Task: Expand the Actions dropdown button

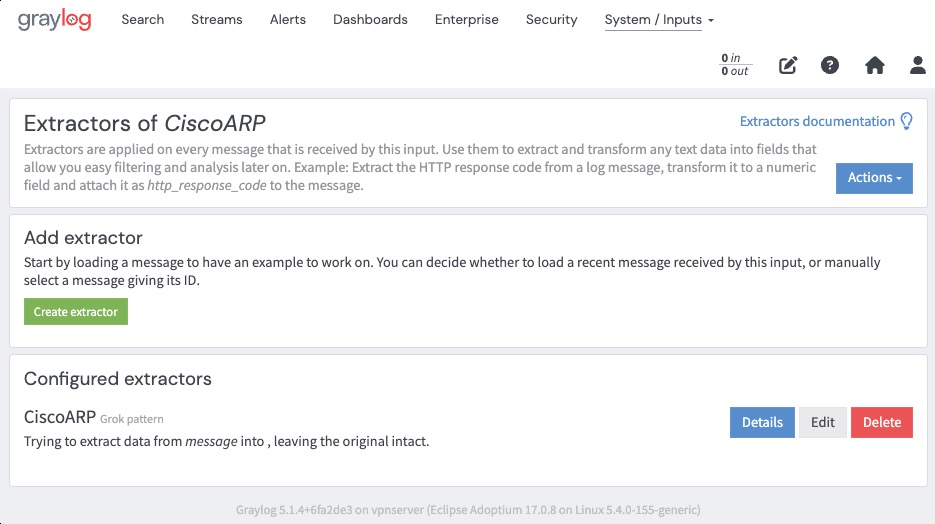Action: point(874,178)
